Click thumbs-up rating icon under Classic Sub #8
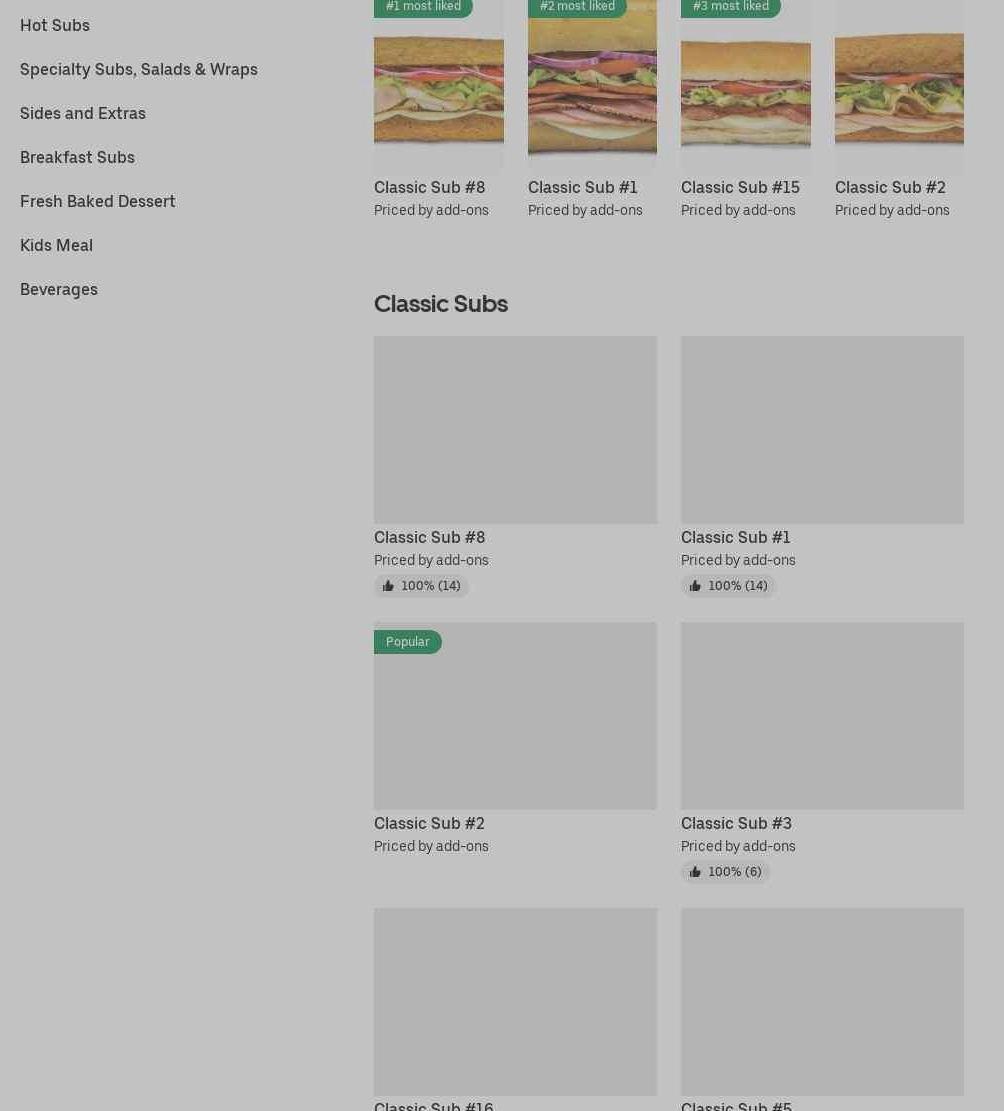 tap(388, 586)
